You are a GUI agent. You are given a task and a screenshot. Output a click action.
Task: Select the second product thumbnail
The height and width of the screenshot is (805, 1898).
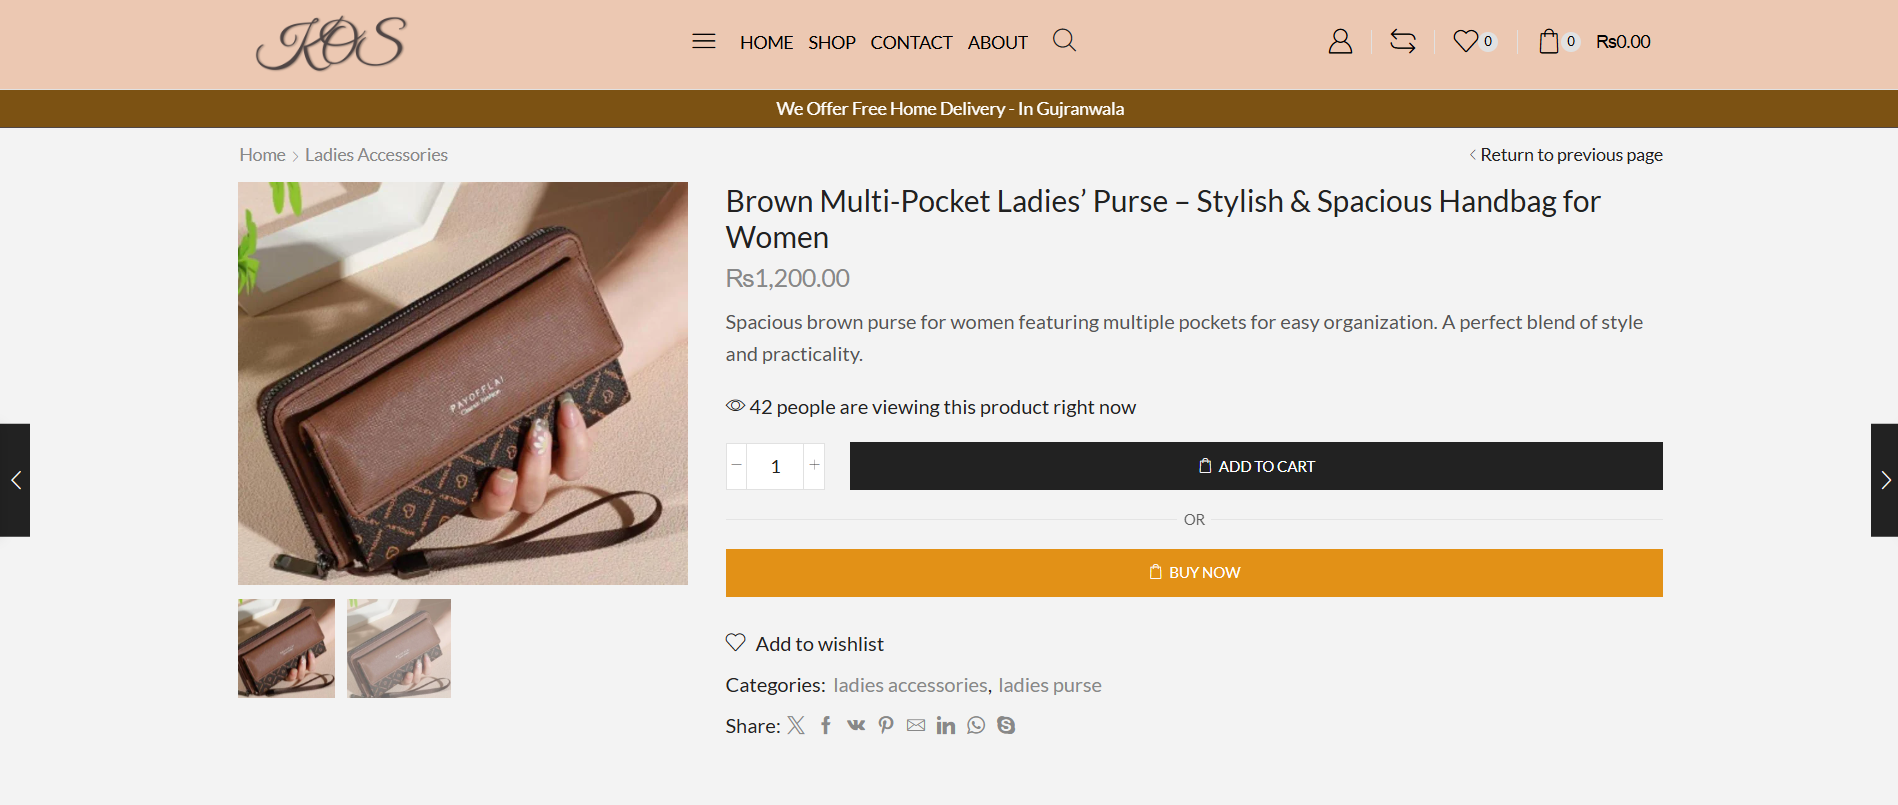[399, 648]
